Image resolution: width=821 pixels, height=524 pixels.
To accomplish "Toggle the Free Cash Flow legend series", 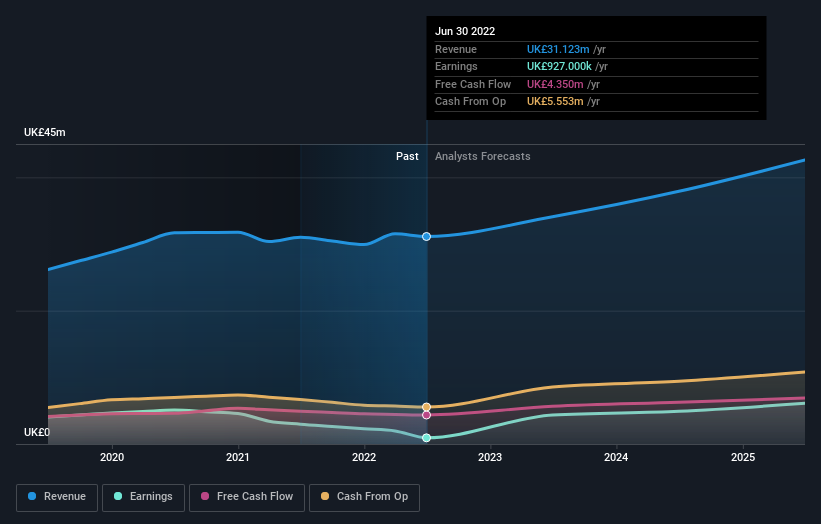I will (247, 497).
